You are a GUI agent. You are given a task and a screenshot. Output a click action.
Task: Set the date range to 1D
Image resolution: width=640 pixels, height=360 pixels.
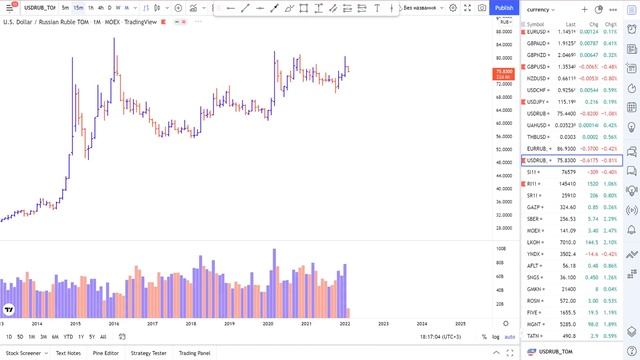pyautogui.click(x=9, y=337)
